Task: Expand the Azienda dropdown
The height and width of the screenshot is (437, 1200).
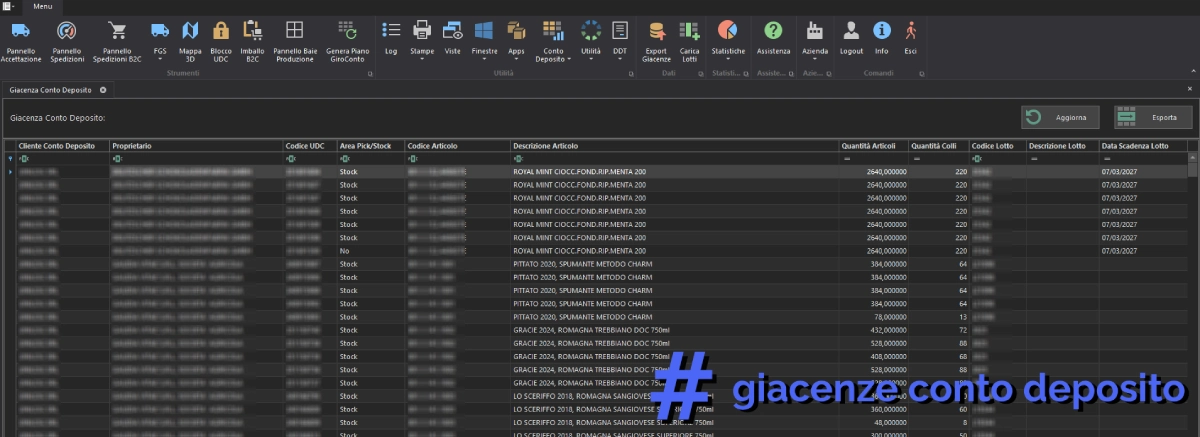Action: pyautogui.click(x=815, y=58)
